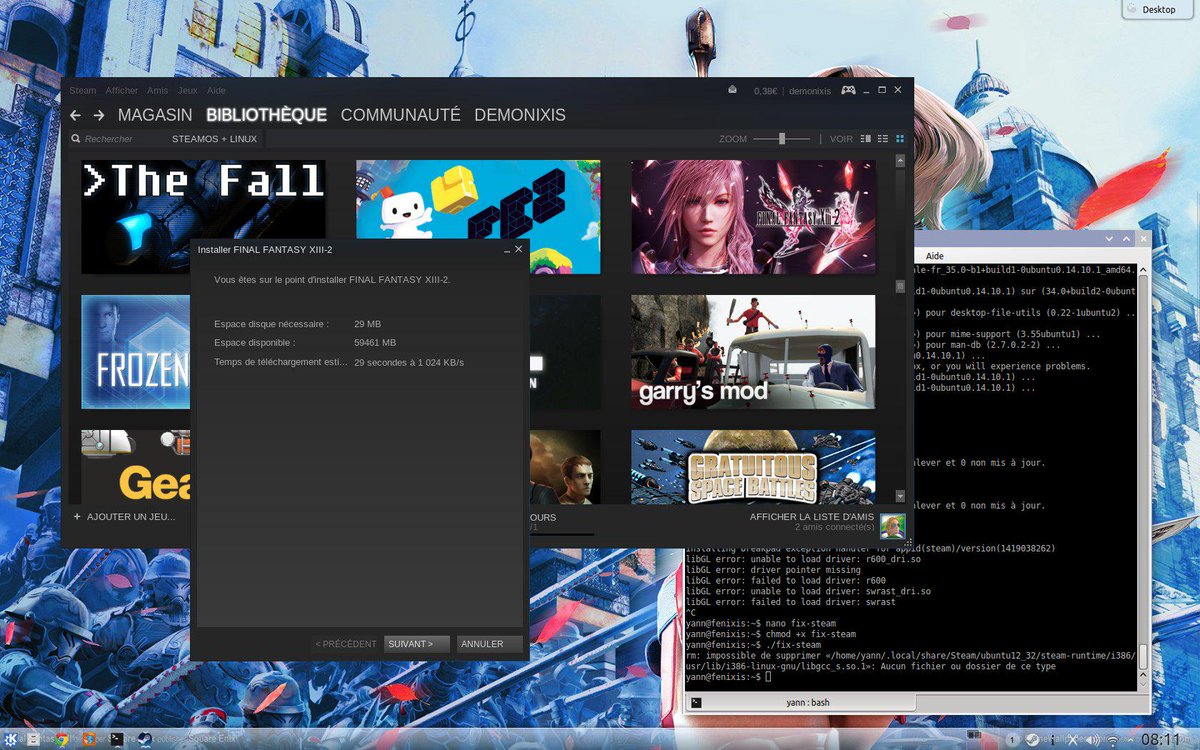
Task: Click AJOUTER UN JEU link
Action: [x=131, y=517]
